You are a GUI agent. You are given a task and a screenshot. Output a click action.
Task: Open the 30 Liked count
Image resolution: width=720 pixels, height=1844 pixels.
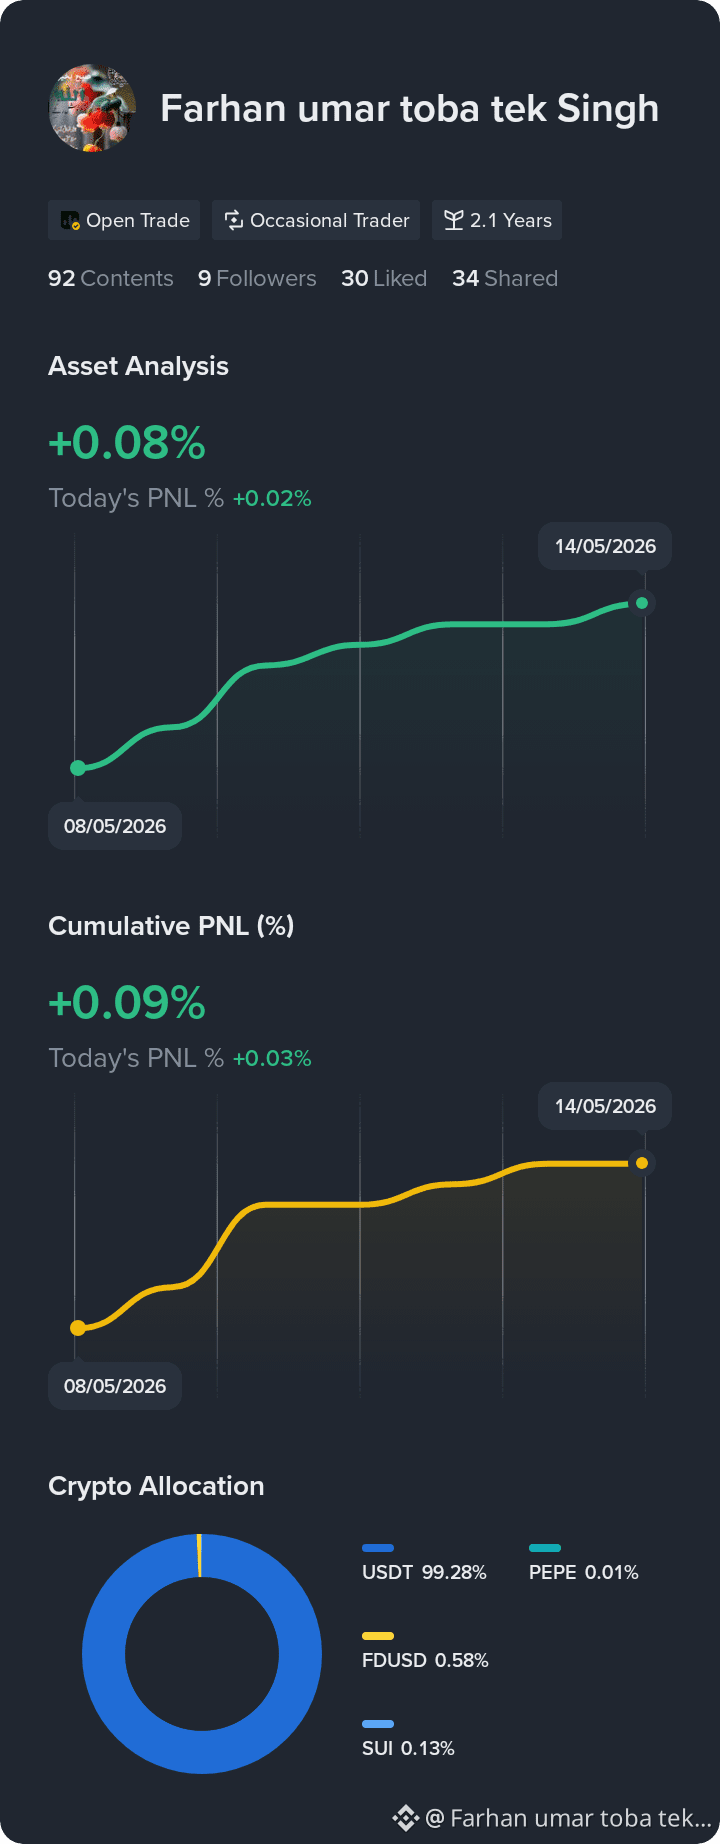tap(384, 279)
